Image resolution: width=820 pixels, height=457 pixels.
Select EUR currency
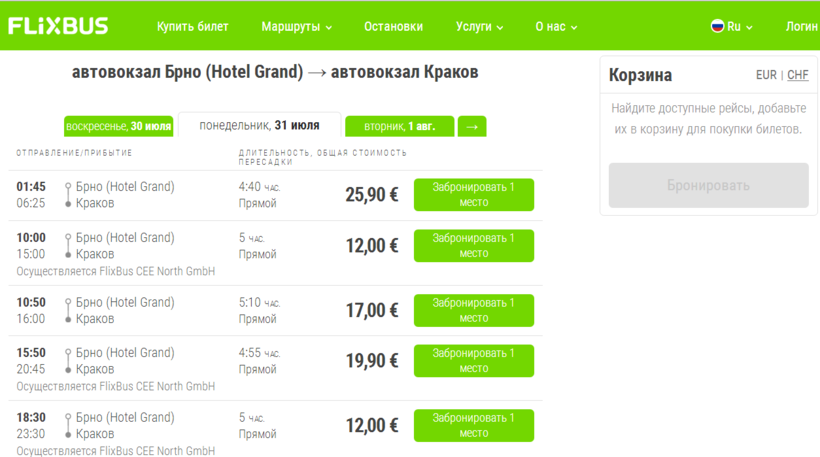point(766,75)
